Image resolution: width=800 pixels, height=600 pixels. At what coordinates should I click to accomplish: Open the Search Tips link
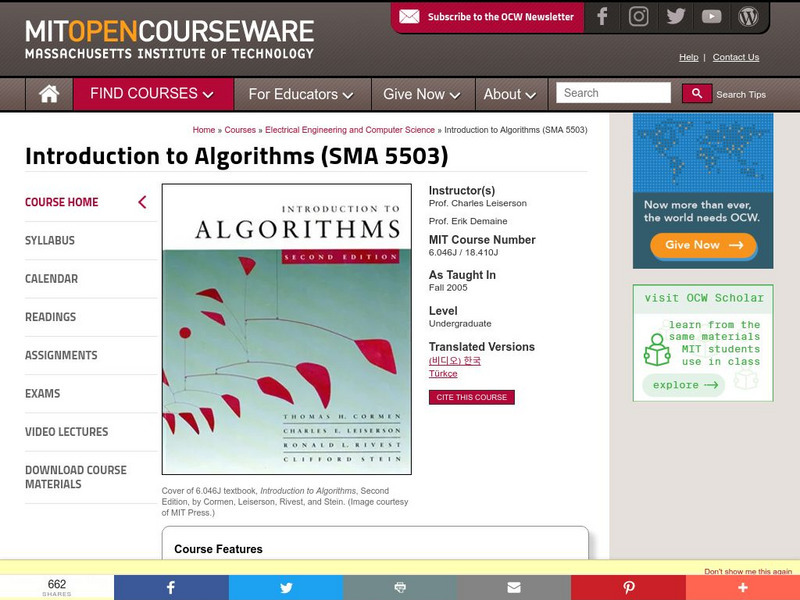pos(741,94)
